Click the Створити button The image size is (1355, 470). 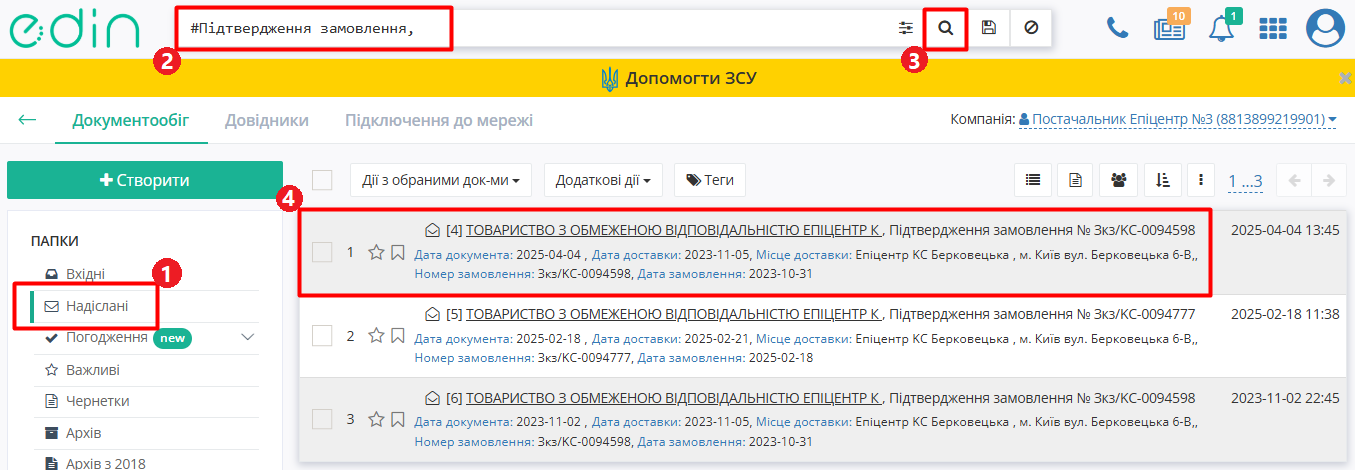(144, 180)
